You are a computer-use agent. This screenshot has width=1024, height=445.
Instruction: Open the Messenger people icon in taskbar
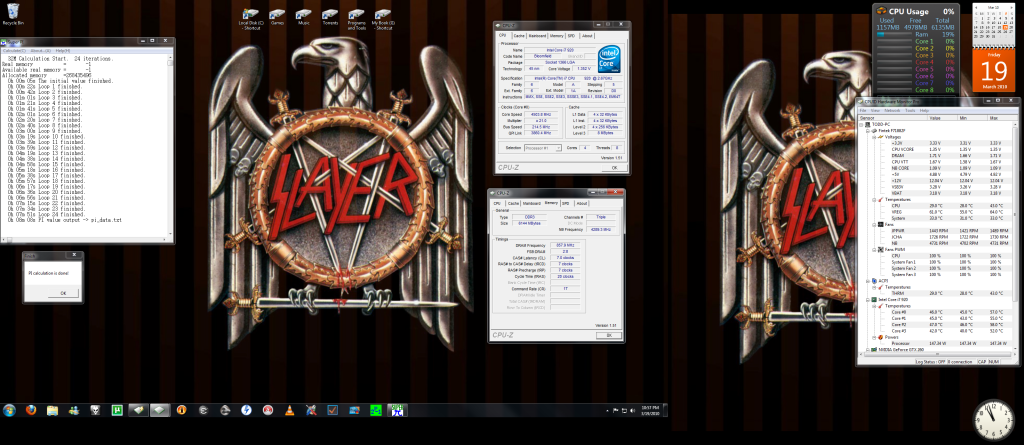(x=74, y=410)
